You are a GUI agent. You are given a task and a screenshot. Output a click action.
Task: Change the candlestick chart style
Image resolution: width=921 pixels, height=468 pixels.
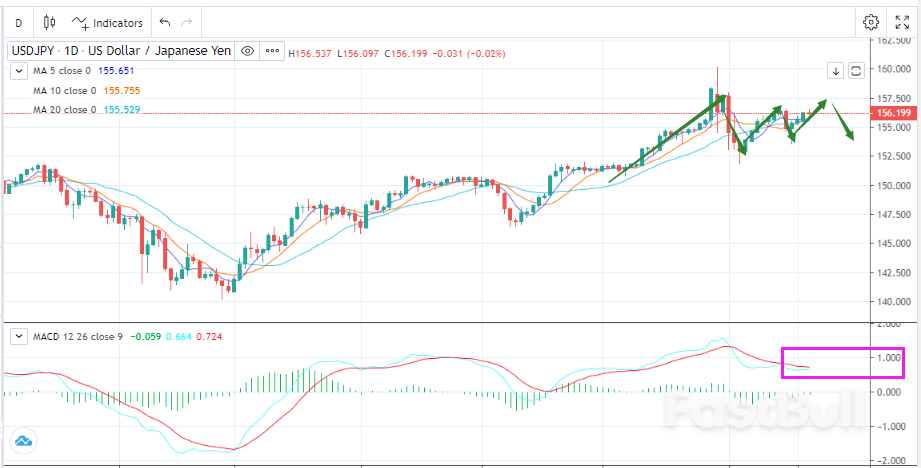(50, 23)
